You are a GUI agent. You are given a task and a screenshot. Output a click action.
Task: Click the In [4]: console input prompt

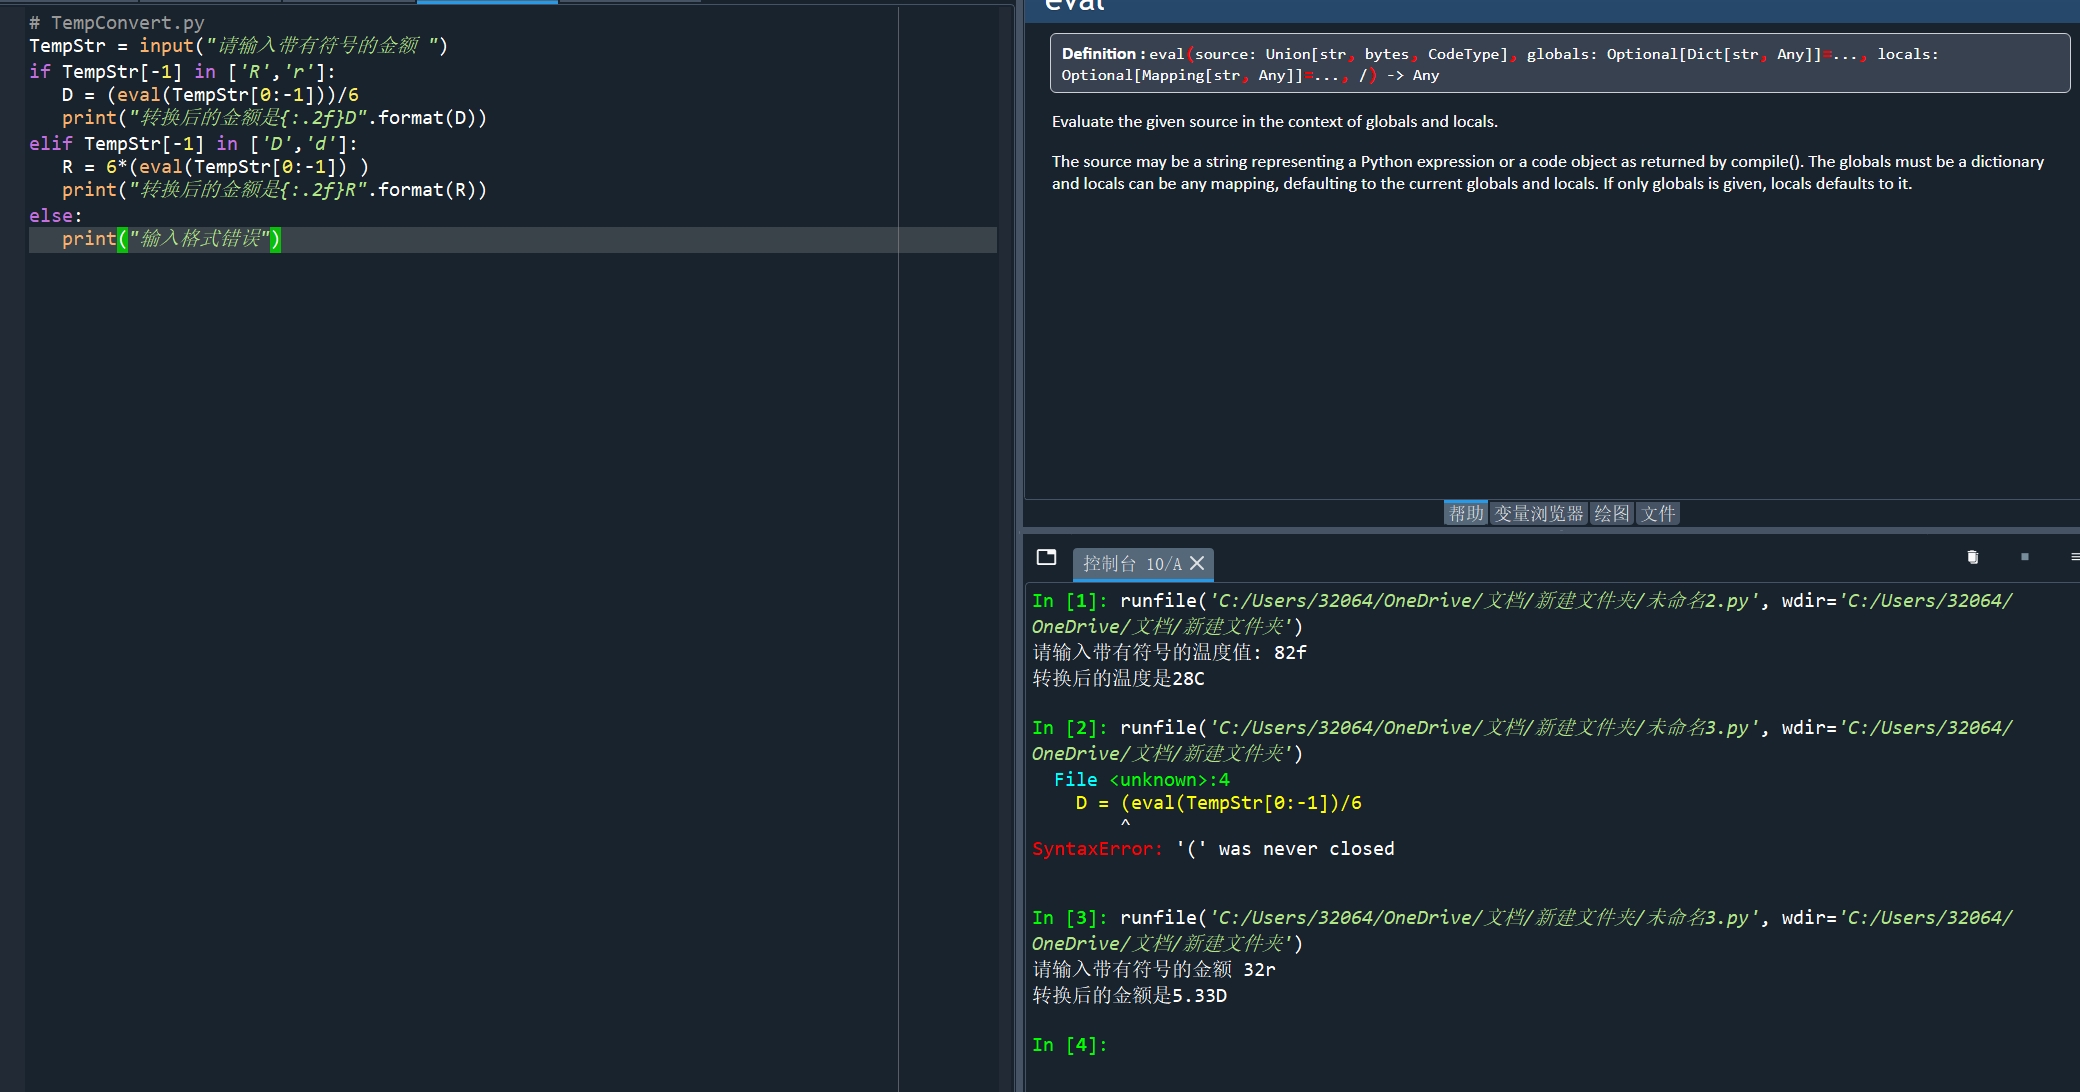click(x=1070, y=1045)
